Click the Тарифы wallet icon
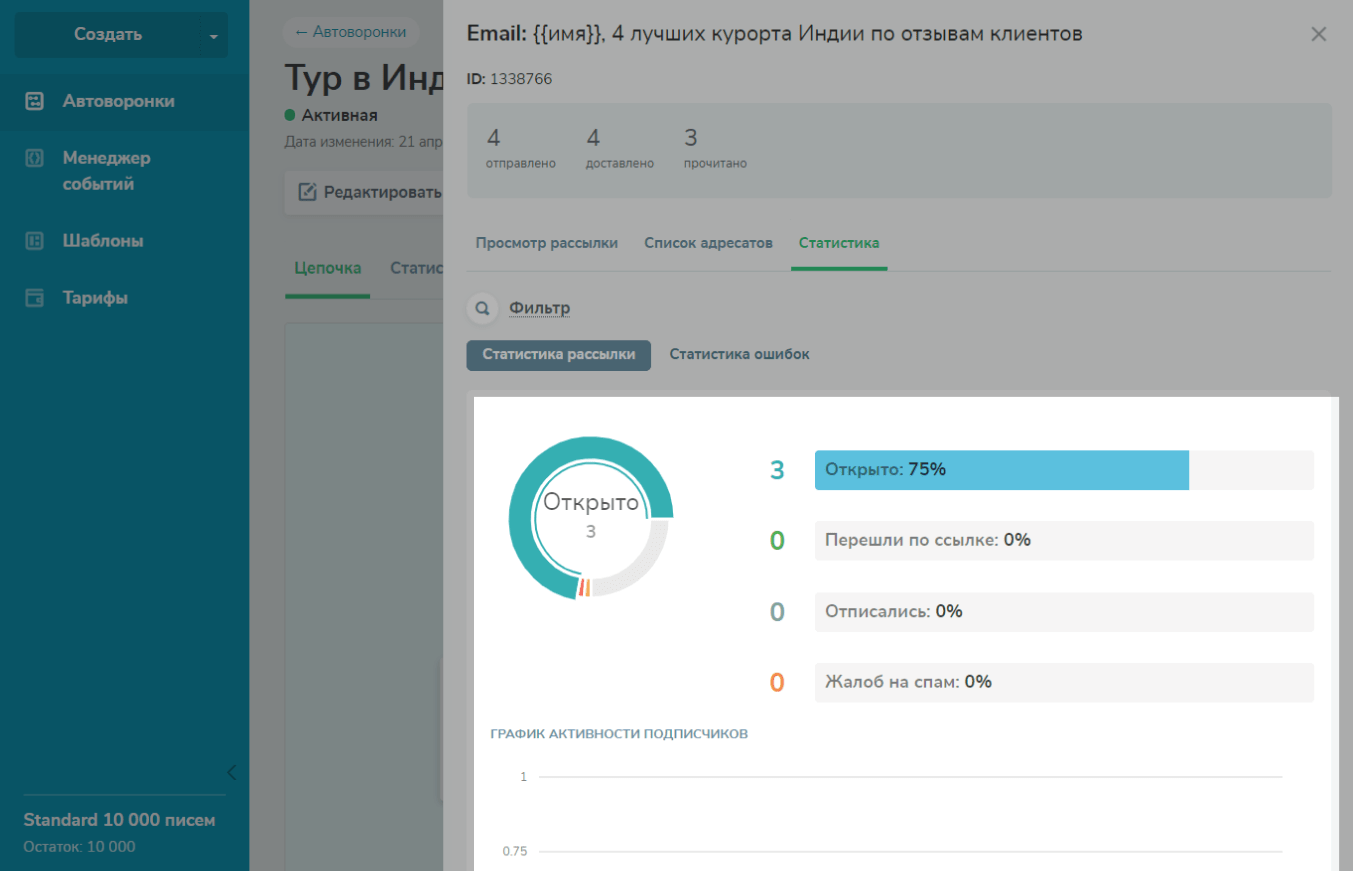1353x871 pixels. (35, 298)
